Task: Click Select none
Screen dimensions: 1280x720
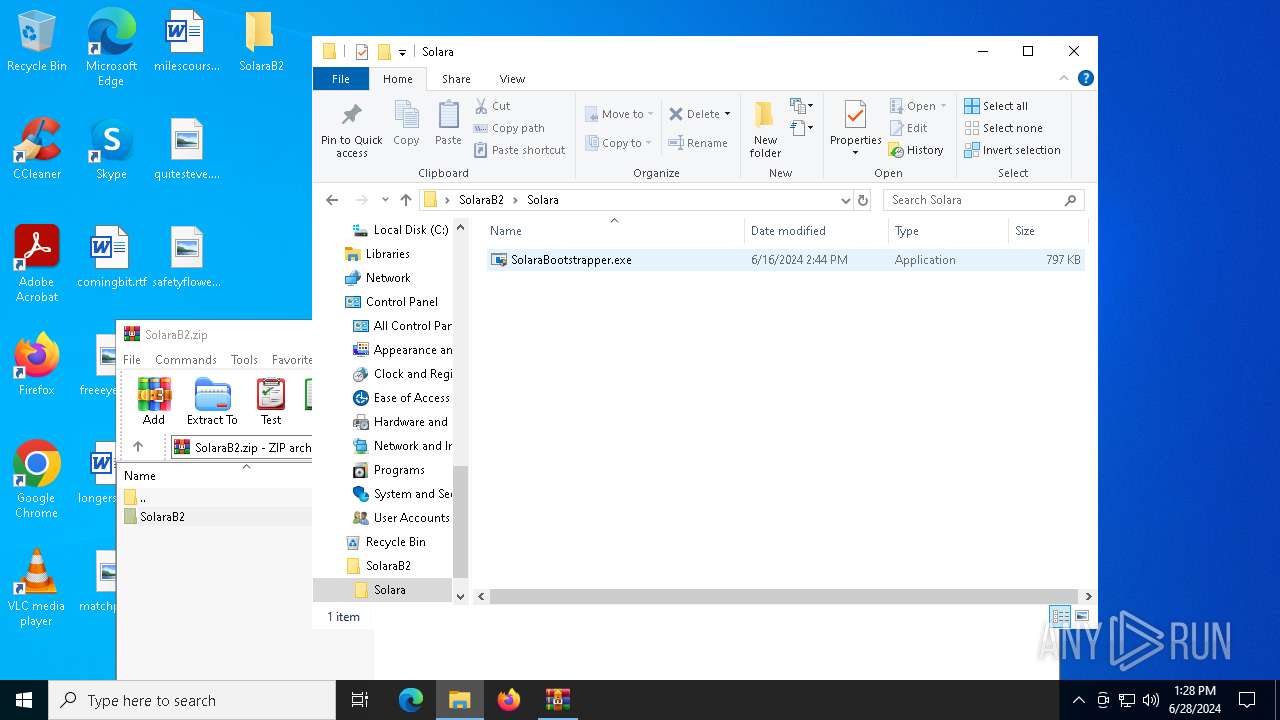Action: coord(1003,128)
